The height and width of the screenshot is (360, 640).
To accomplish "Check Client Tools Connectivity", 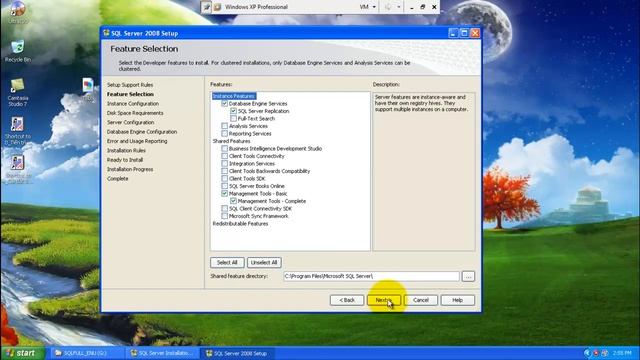I will (224, 156).
